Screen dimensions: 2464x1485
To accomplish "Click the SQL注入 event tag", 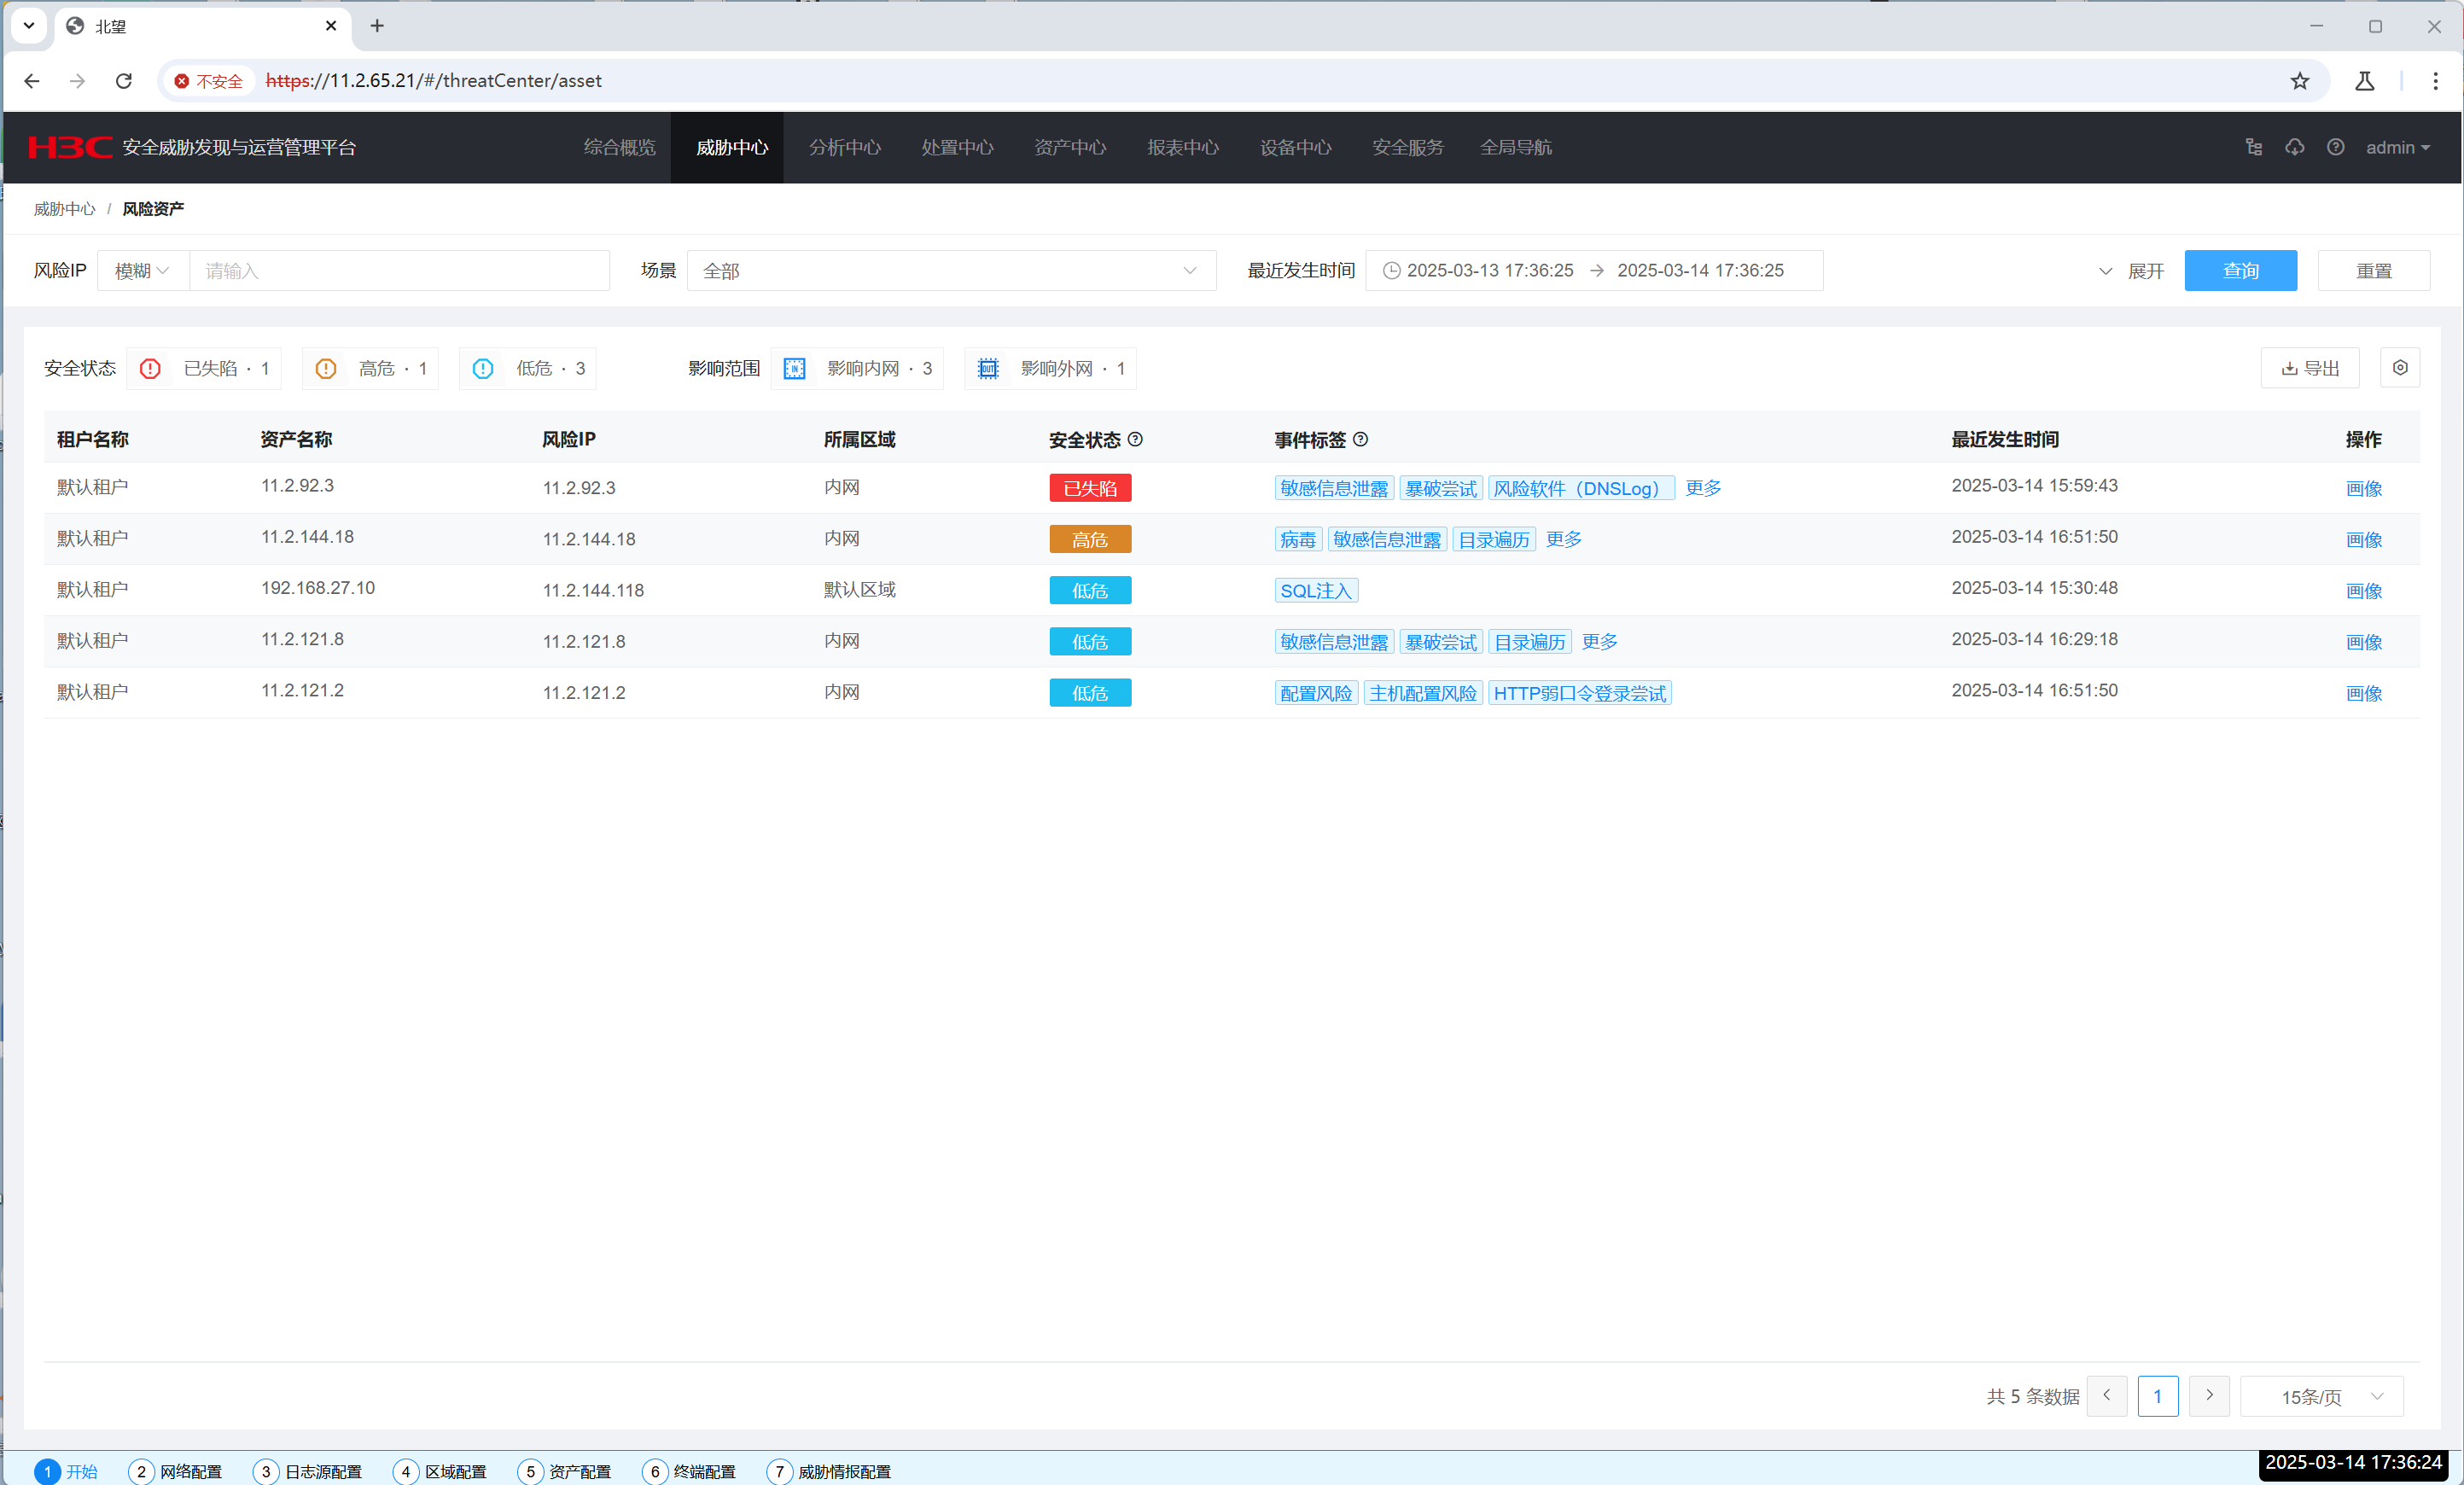I will tap(1315, 590).
